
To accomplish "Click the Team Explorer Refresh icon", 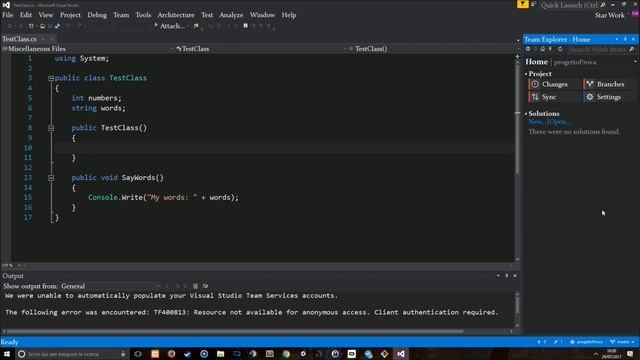I will click(560, 49).
